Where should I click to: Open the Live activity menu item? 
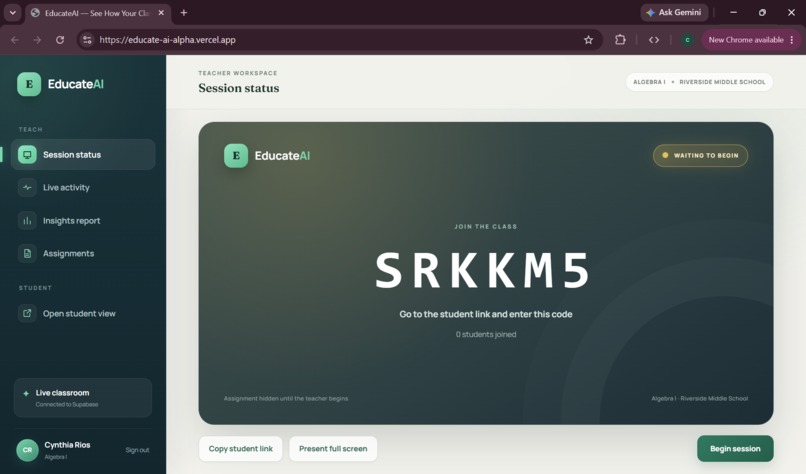click(x=83, y=188)
